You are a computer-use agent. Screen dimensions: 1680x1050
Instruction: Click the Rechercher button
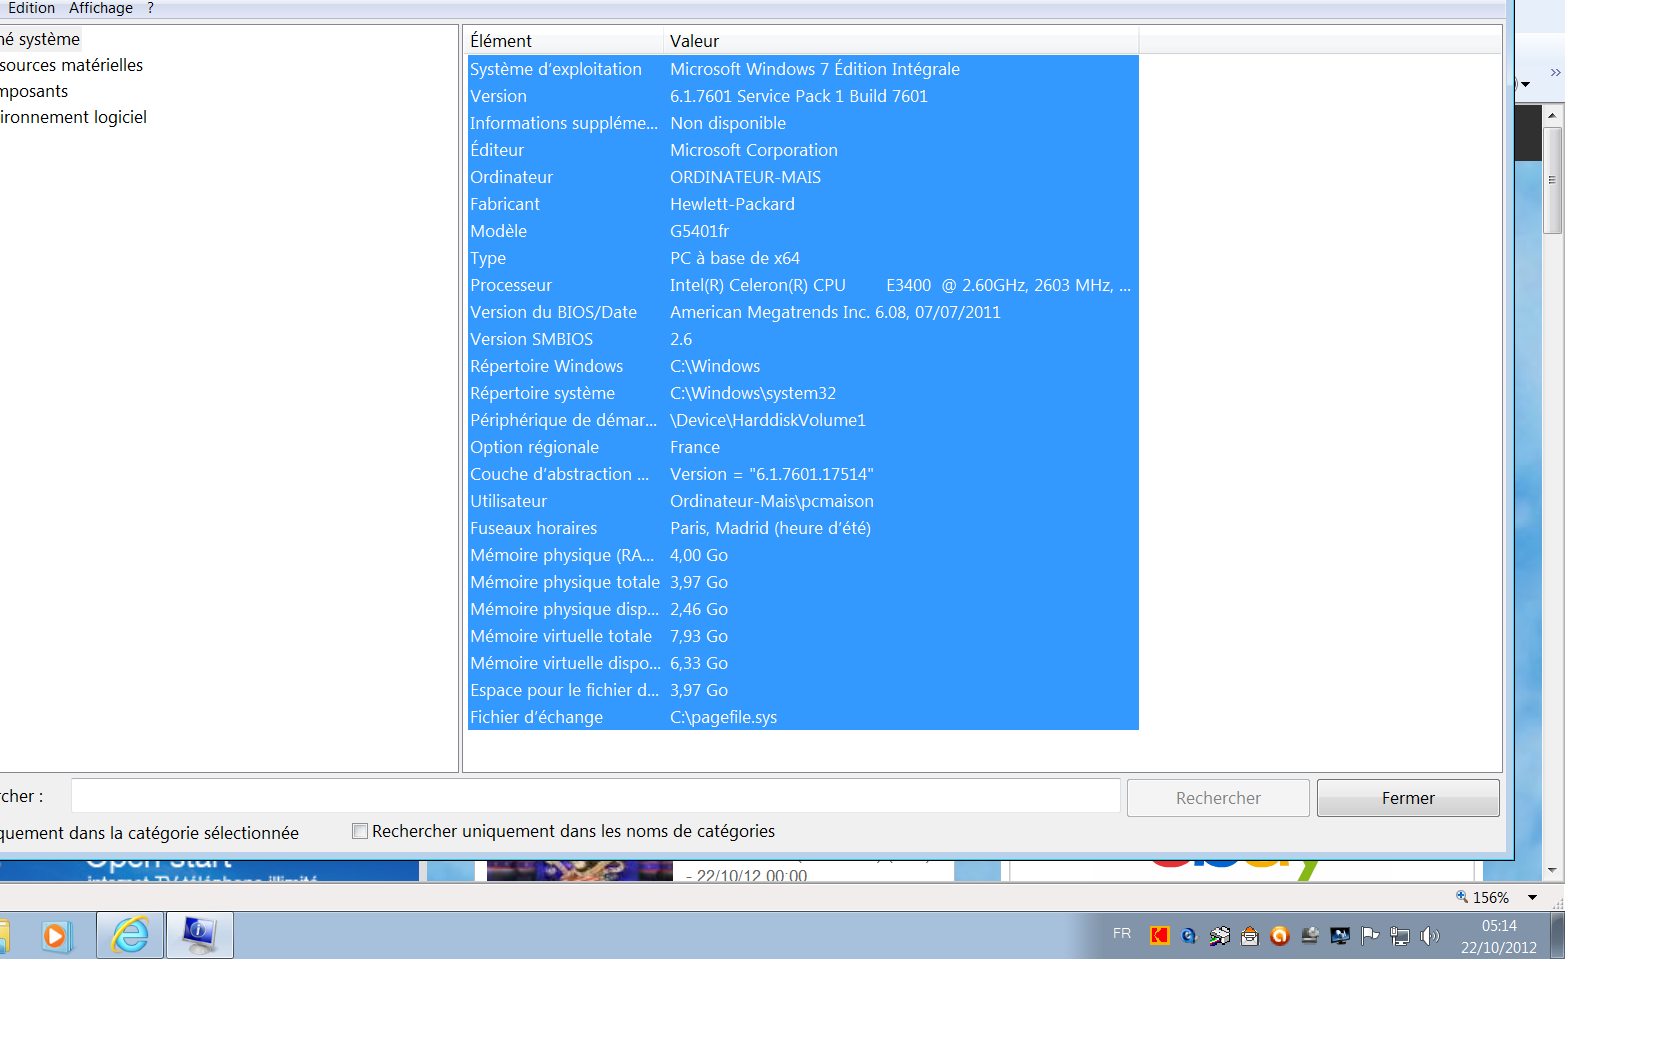click(x=1218, y=798)
